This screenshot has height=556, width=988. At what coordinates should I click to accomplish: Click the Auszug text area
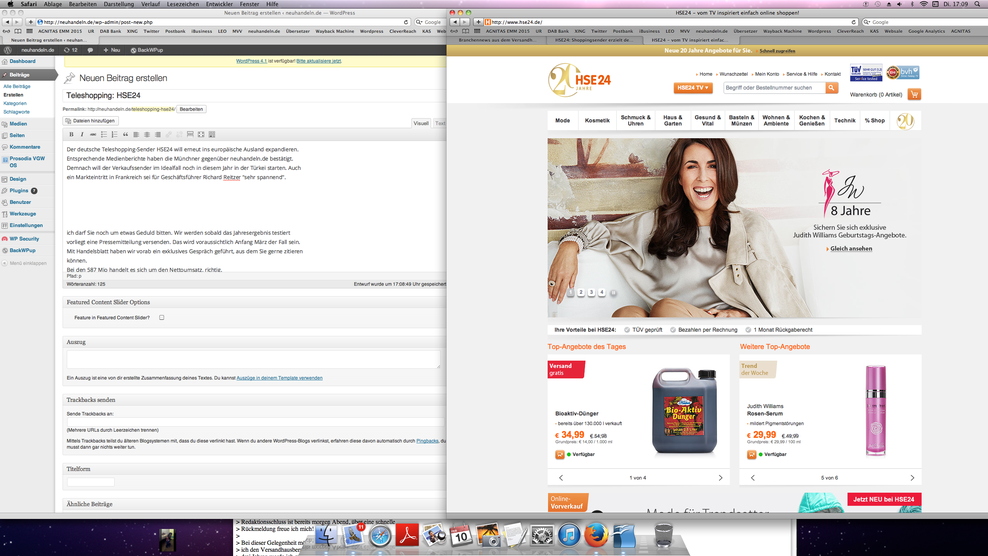[253, 359]
